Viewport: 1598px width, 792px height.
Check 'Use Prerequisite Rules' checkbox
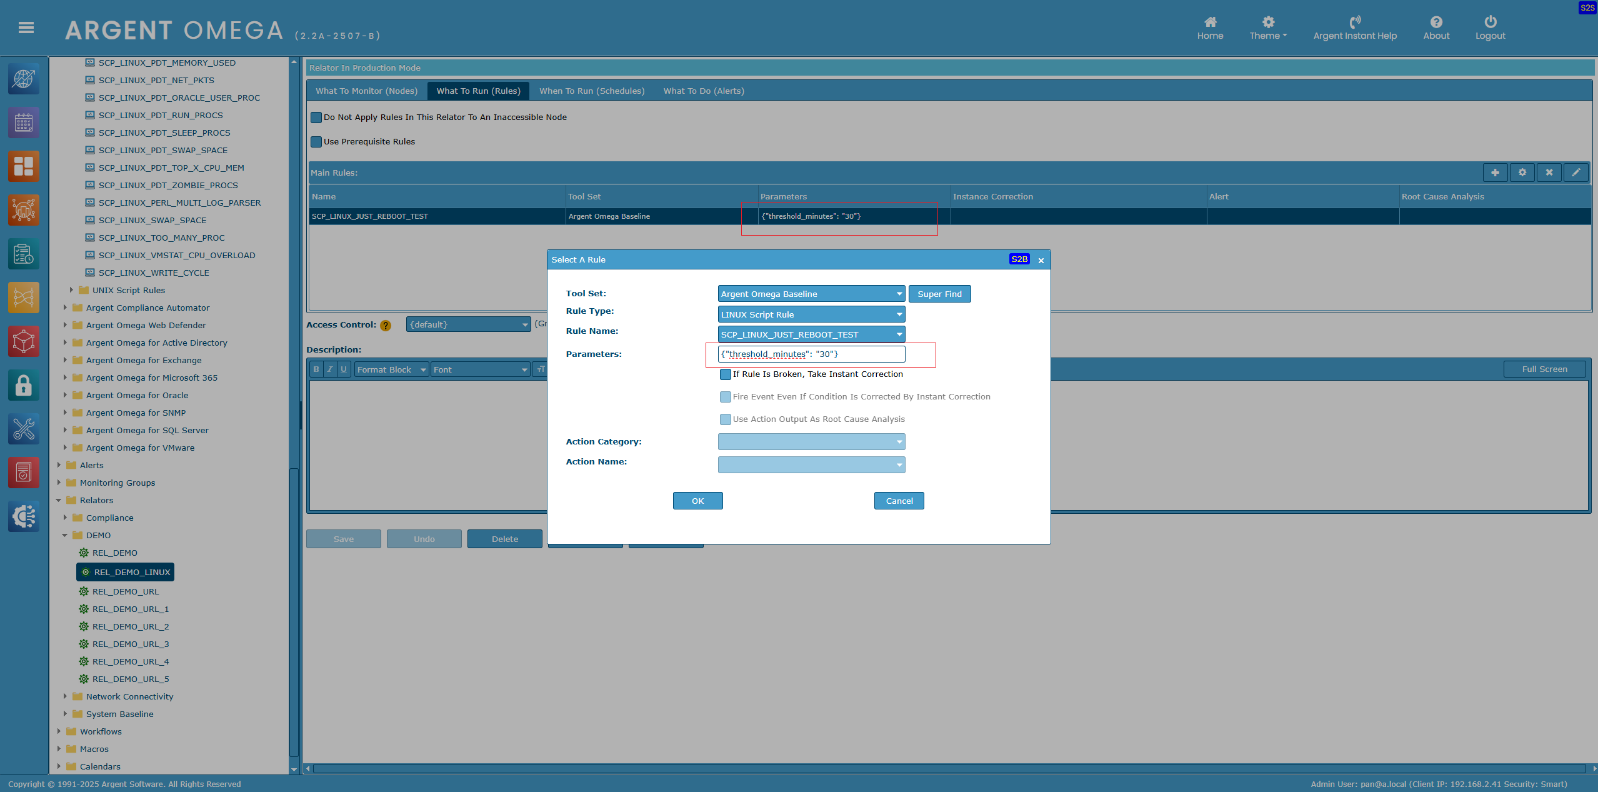316,142
